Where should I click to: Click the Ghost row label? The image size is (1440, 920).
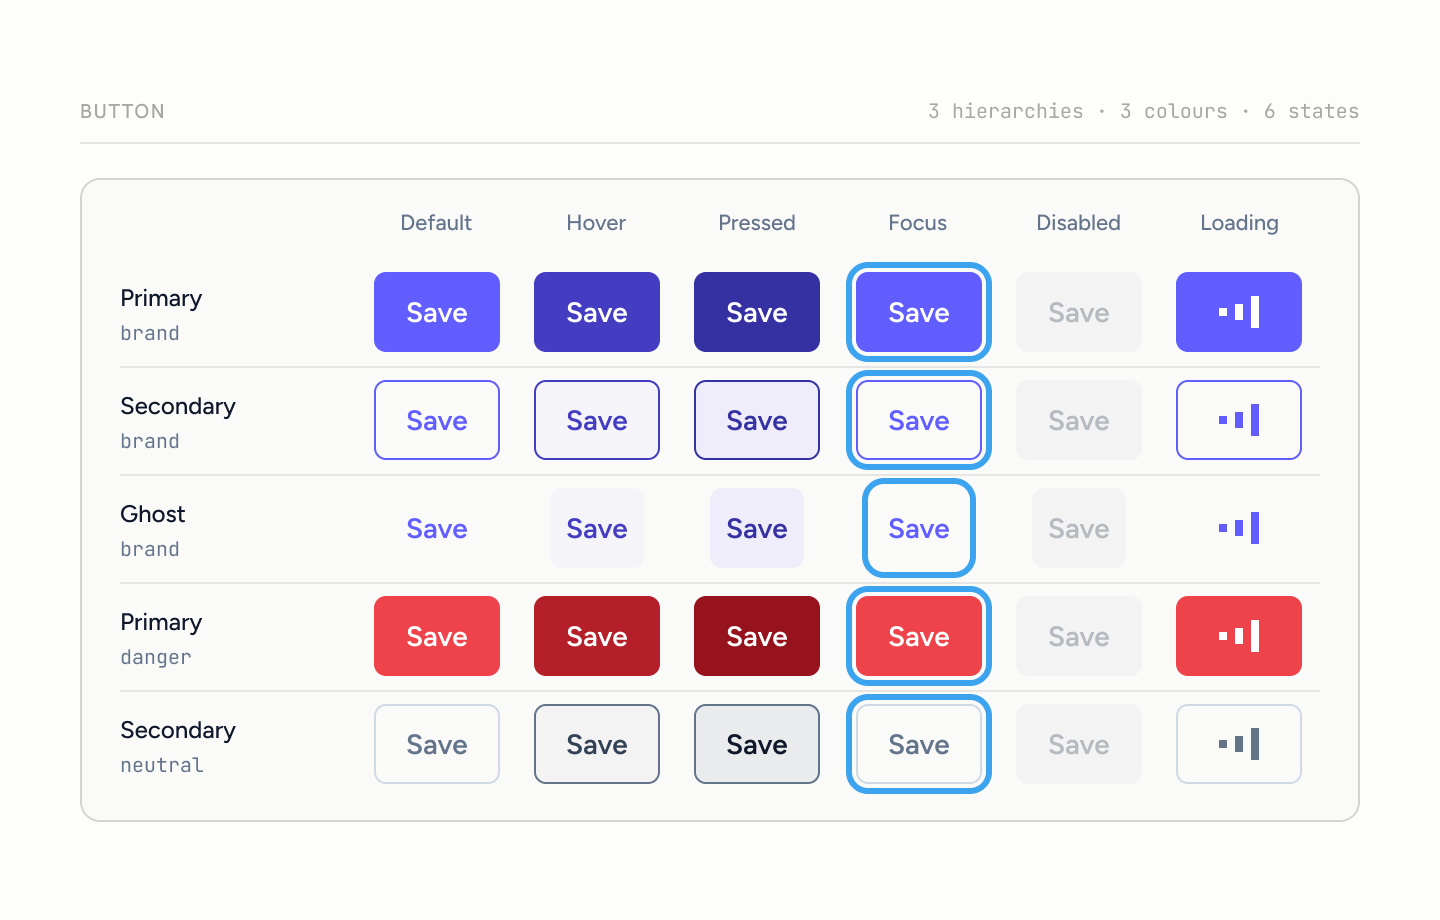coord(153,514)
